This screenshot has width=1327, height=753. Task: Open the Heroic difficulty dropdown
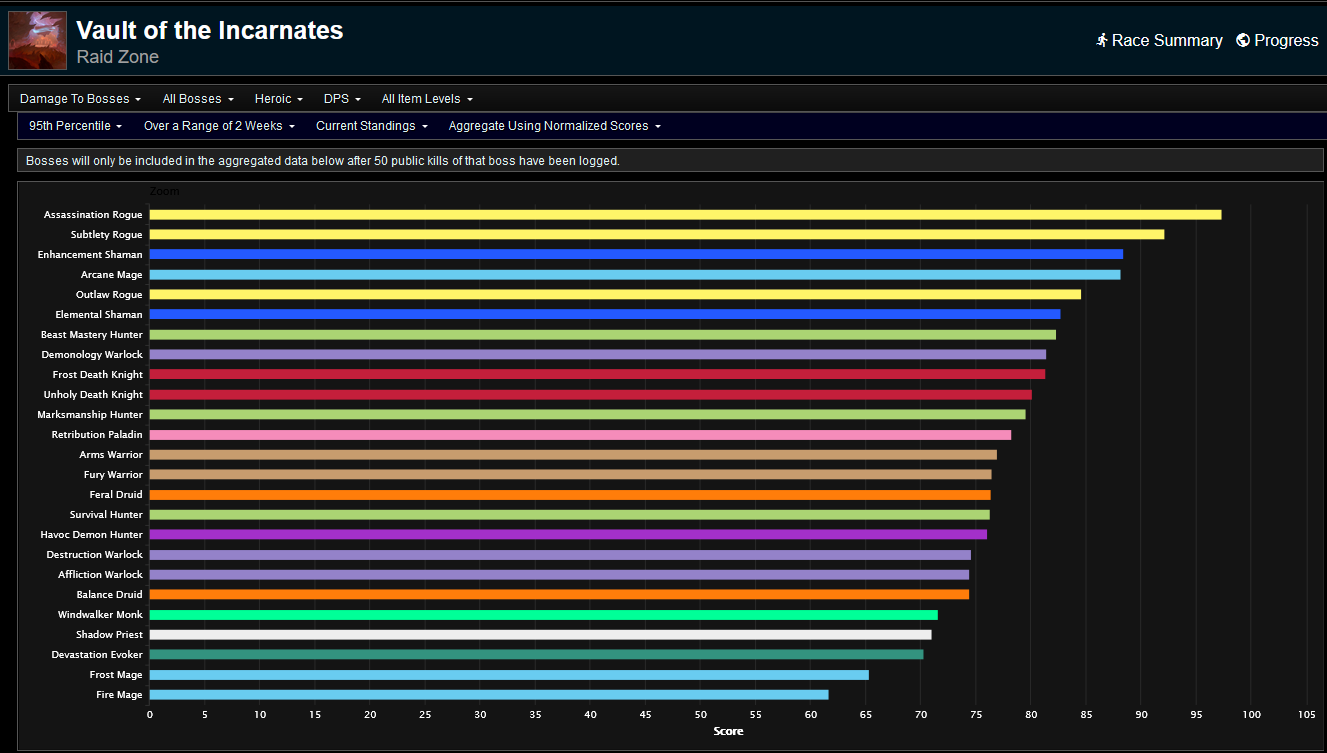tap(278, 99)
